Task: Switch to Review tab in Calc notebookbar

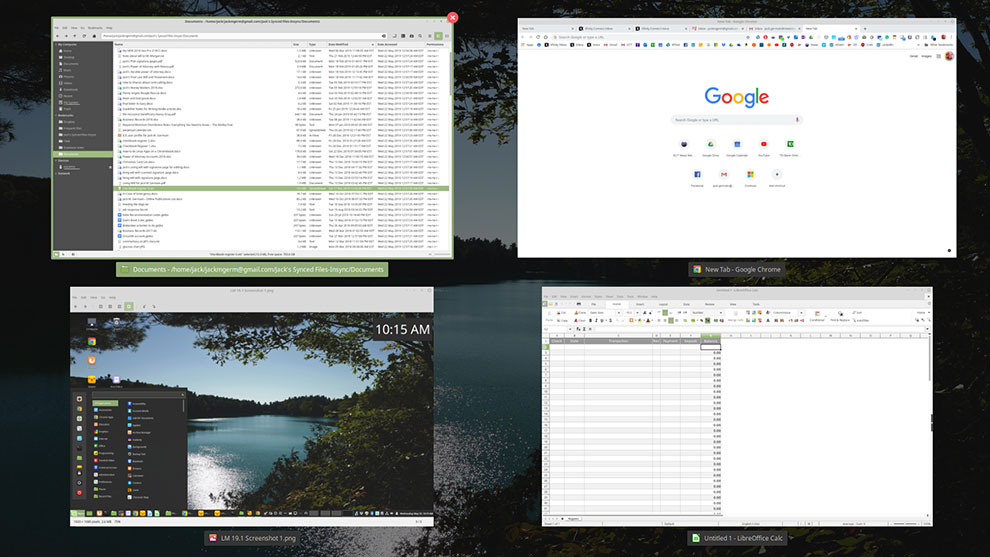Action: click(x=710, y=304)
